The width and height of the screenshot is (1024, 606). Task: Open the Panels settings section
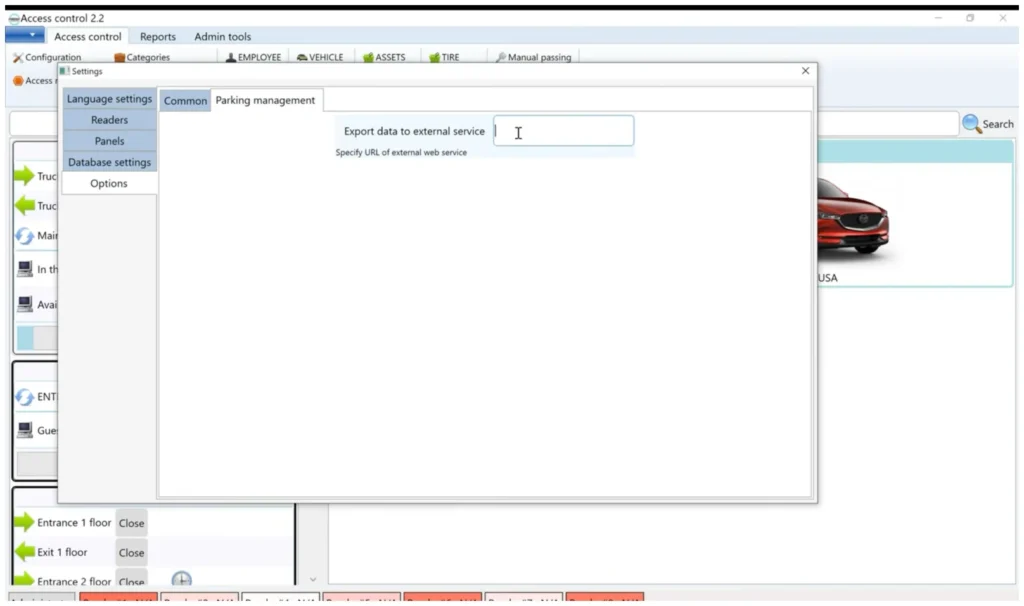(109, 141)
